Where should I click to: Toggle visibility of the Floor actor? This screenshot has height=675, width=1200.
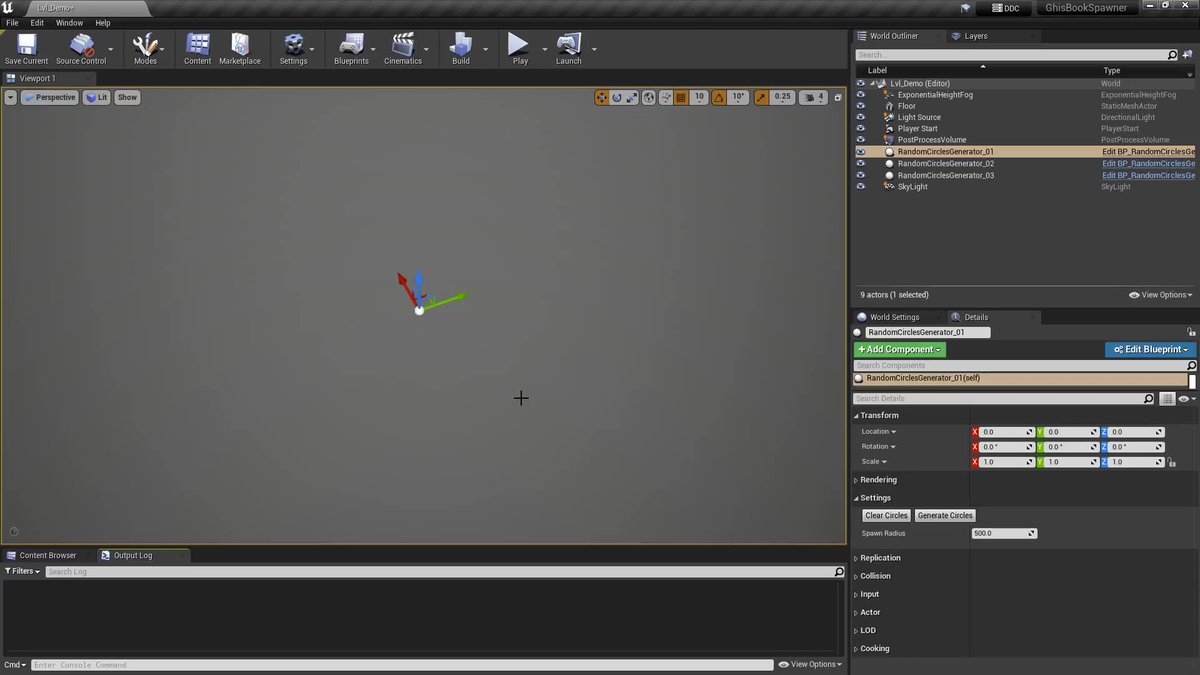coord(860,106)
